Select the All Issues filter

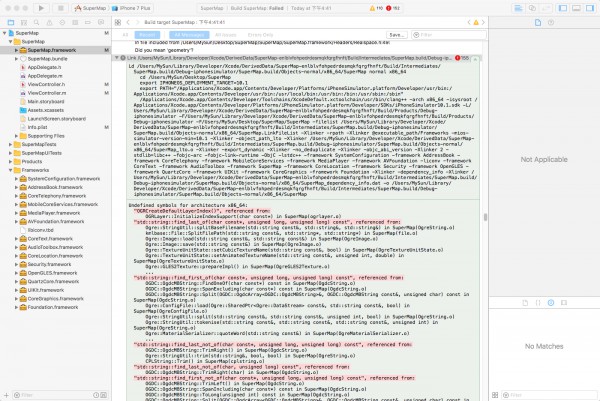[225, 35]
